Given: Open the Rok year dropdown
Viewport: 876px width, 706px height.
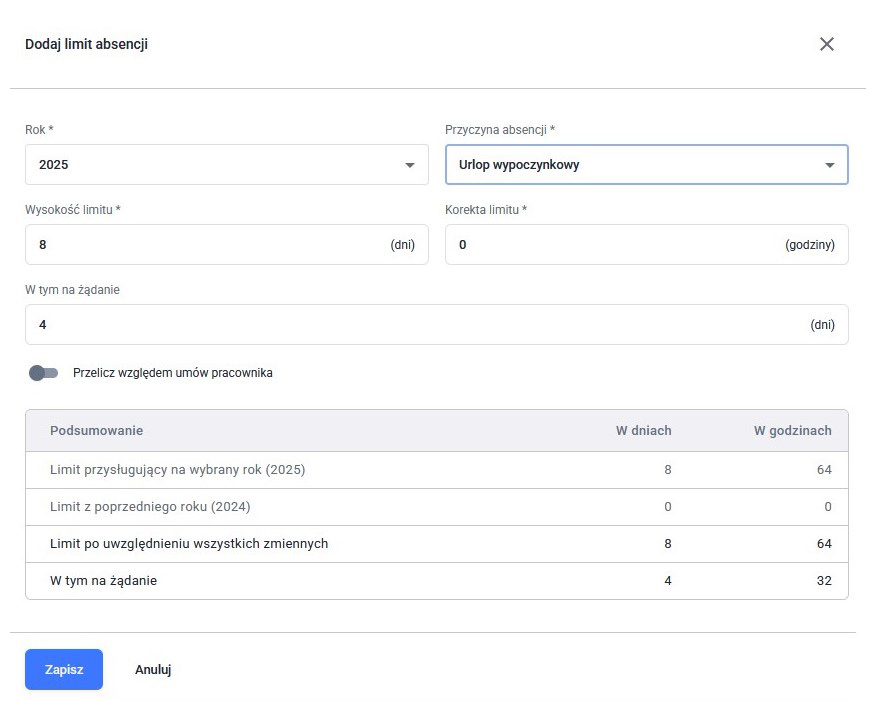Looking at the screenshot, I should click(x=226, y=165).
